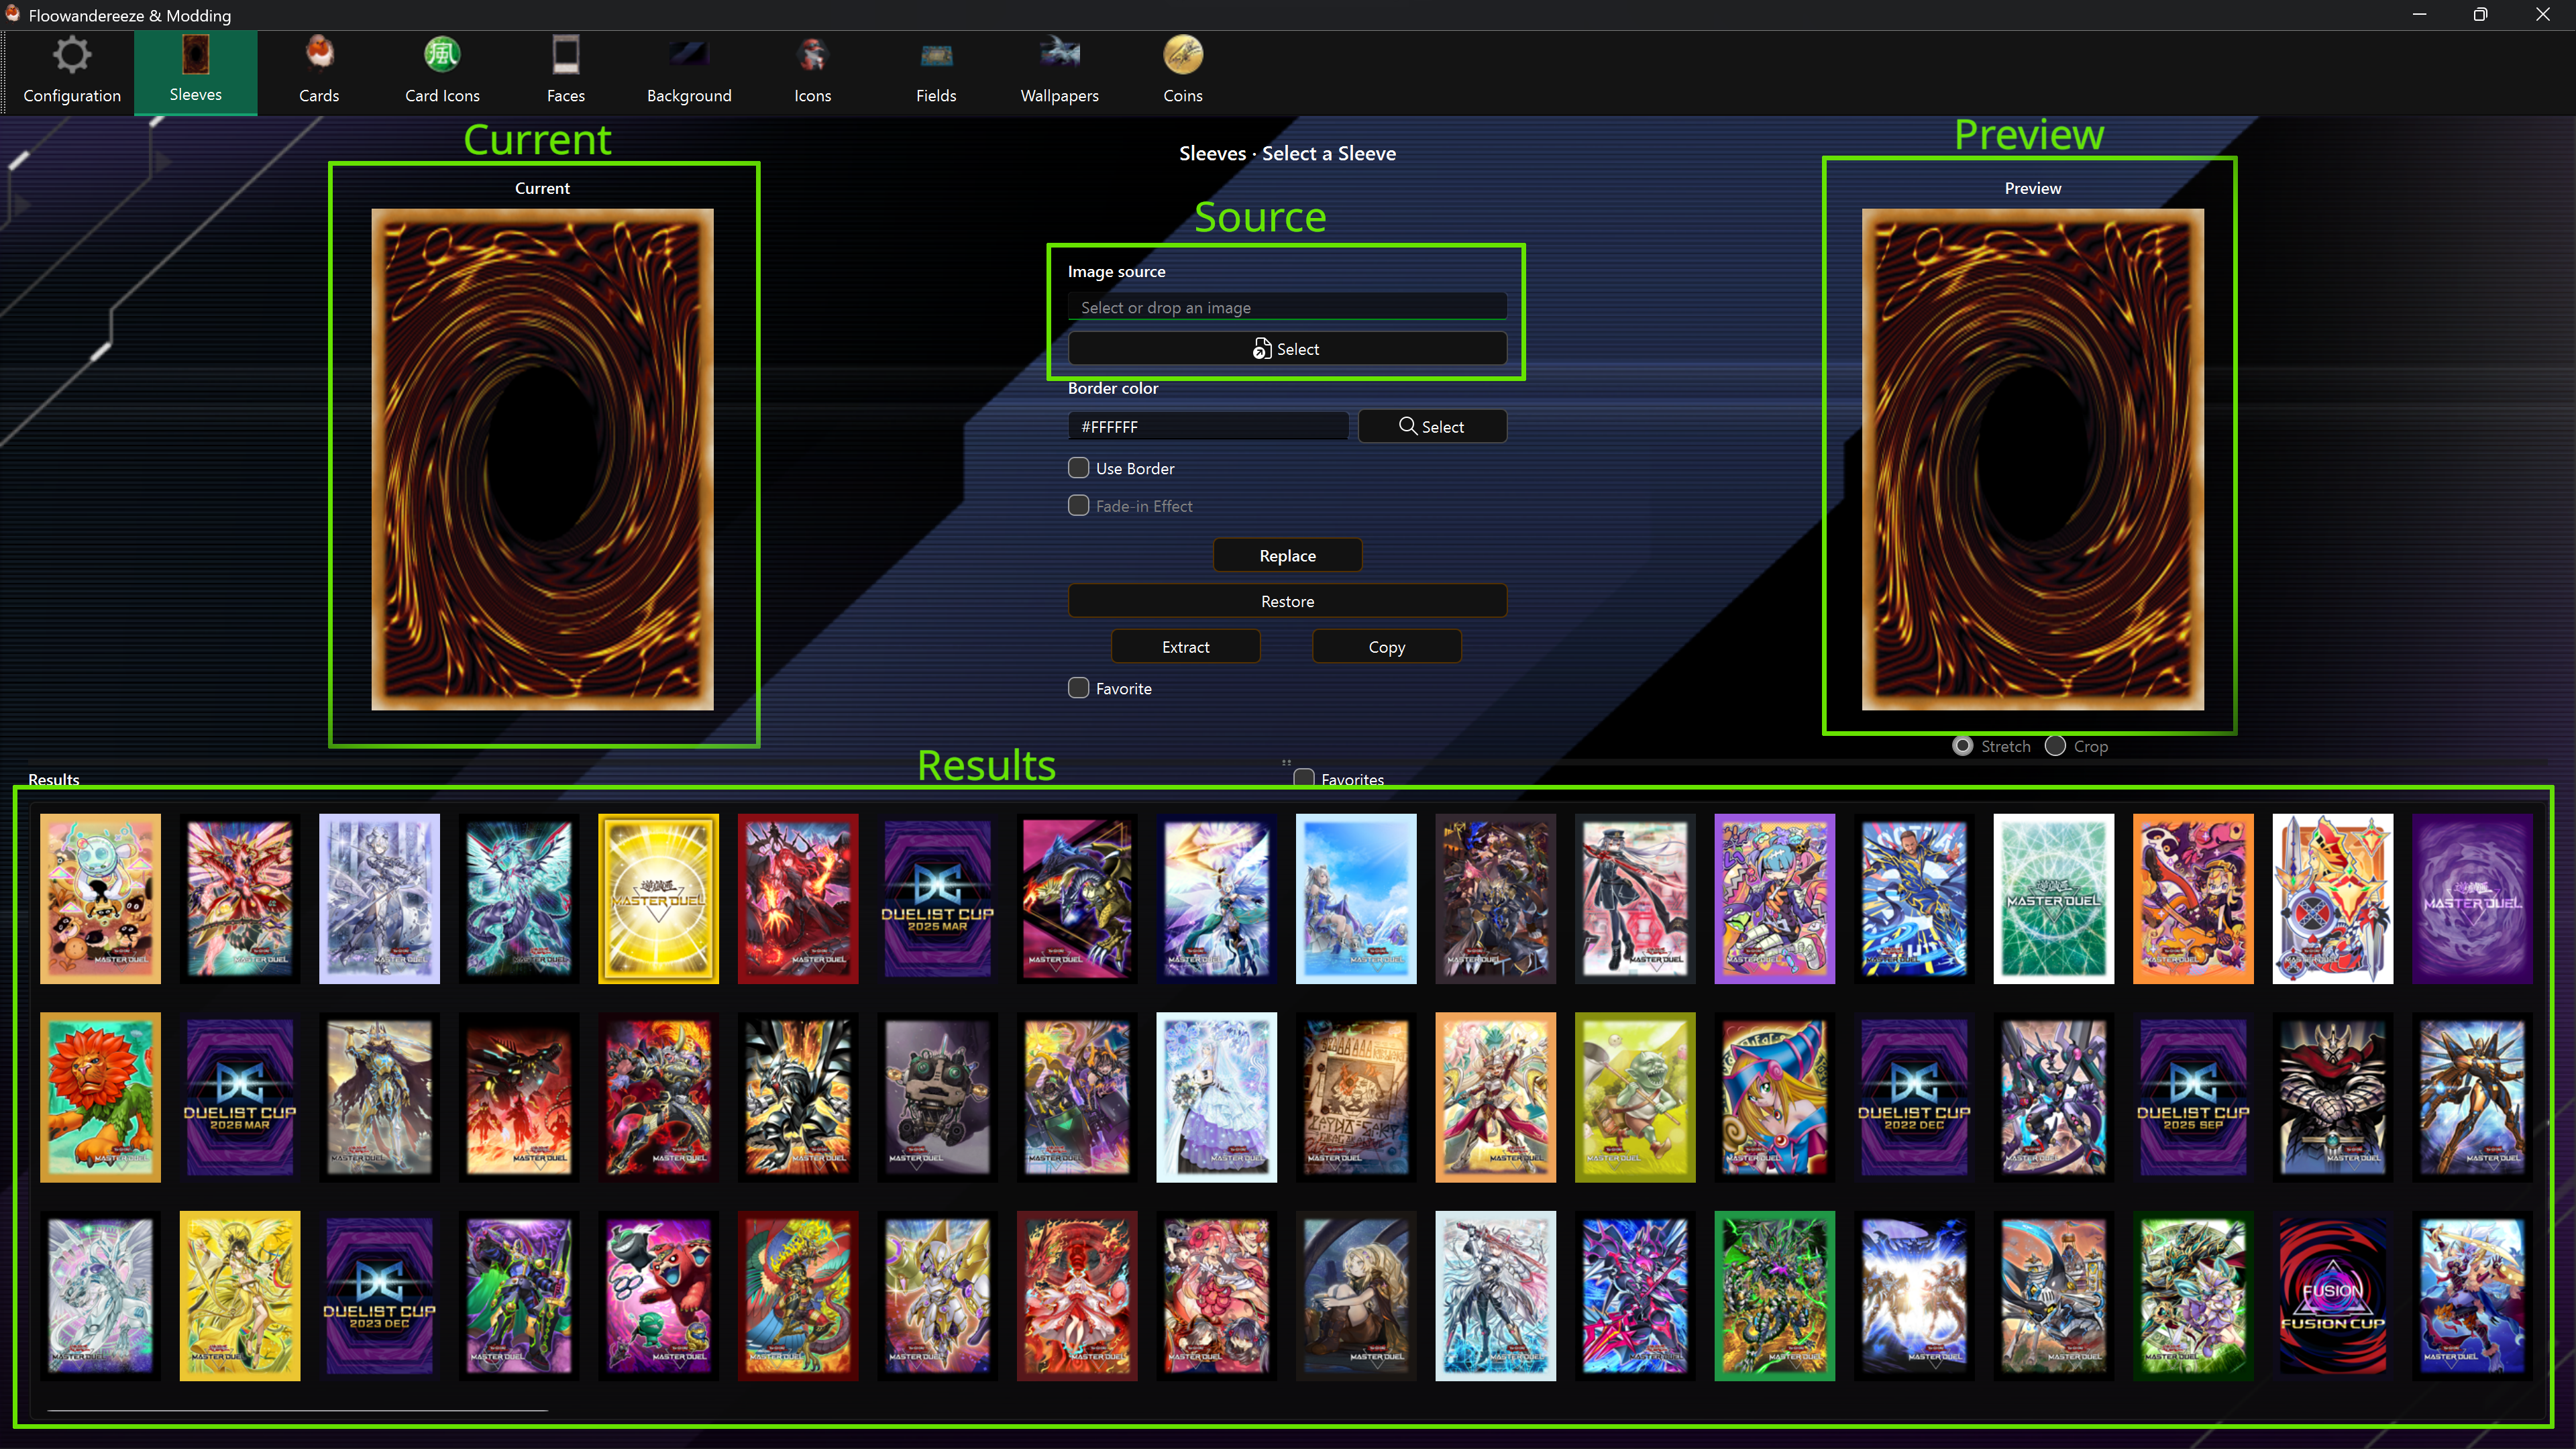
Task: Click the image source path field
Action: (1287, 307)
